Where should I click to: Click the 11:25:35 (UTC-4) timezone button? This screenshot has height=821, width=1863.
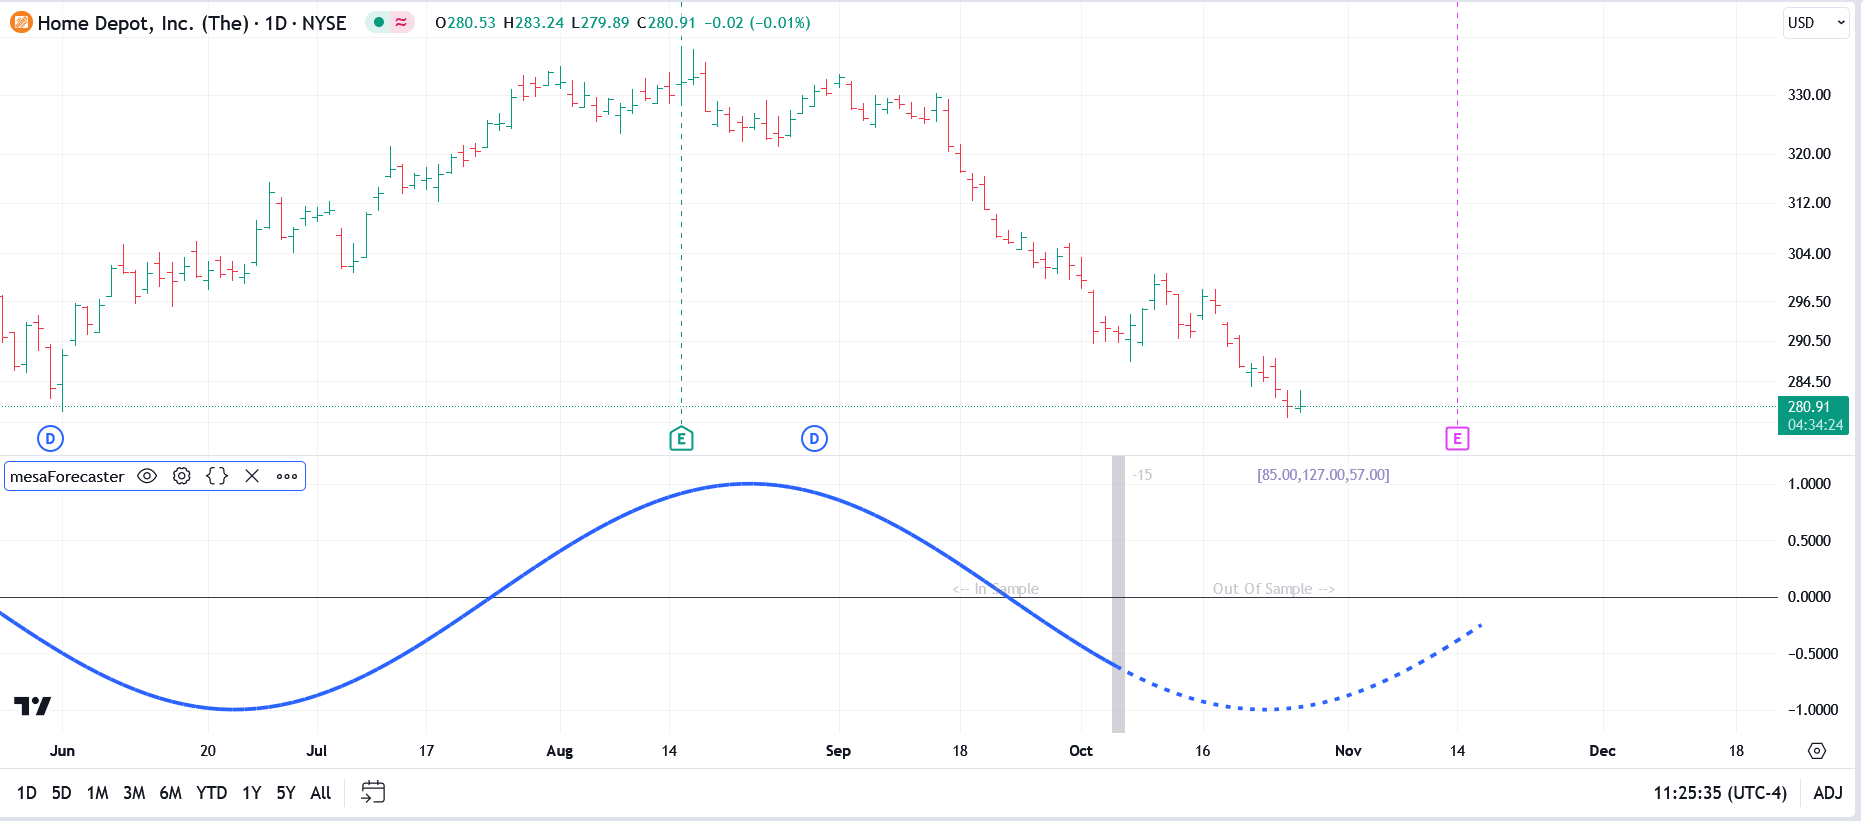(1720, 793)
